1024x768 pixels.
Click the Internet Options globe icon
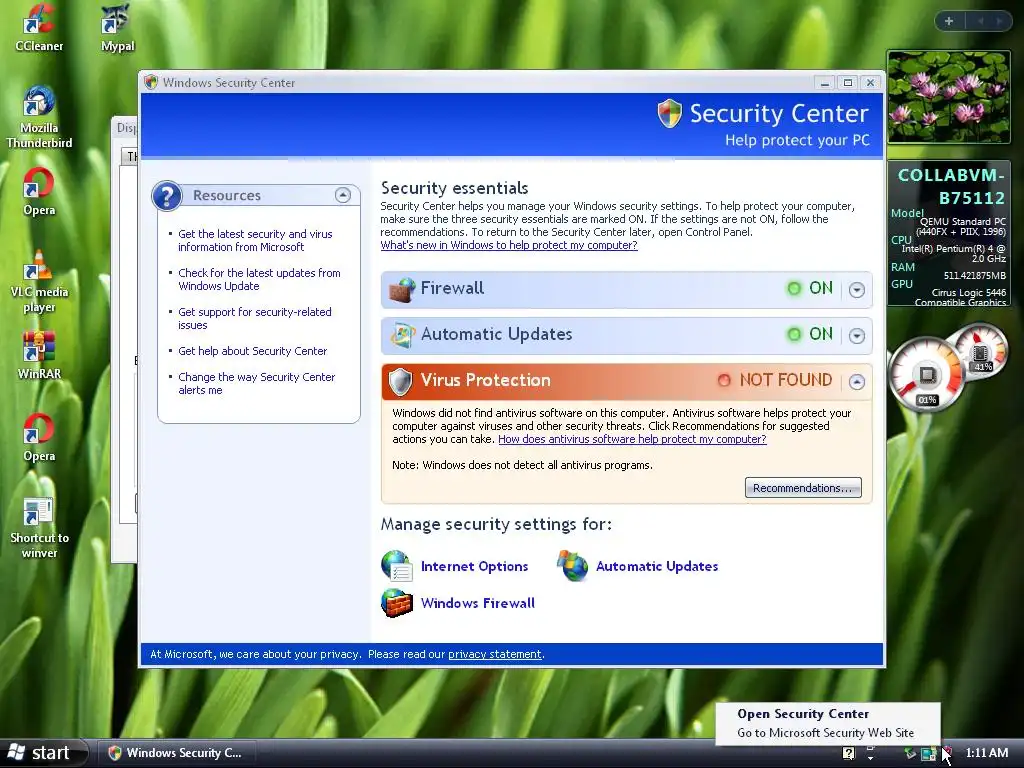click(x=396, y=566)
